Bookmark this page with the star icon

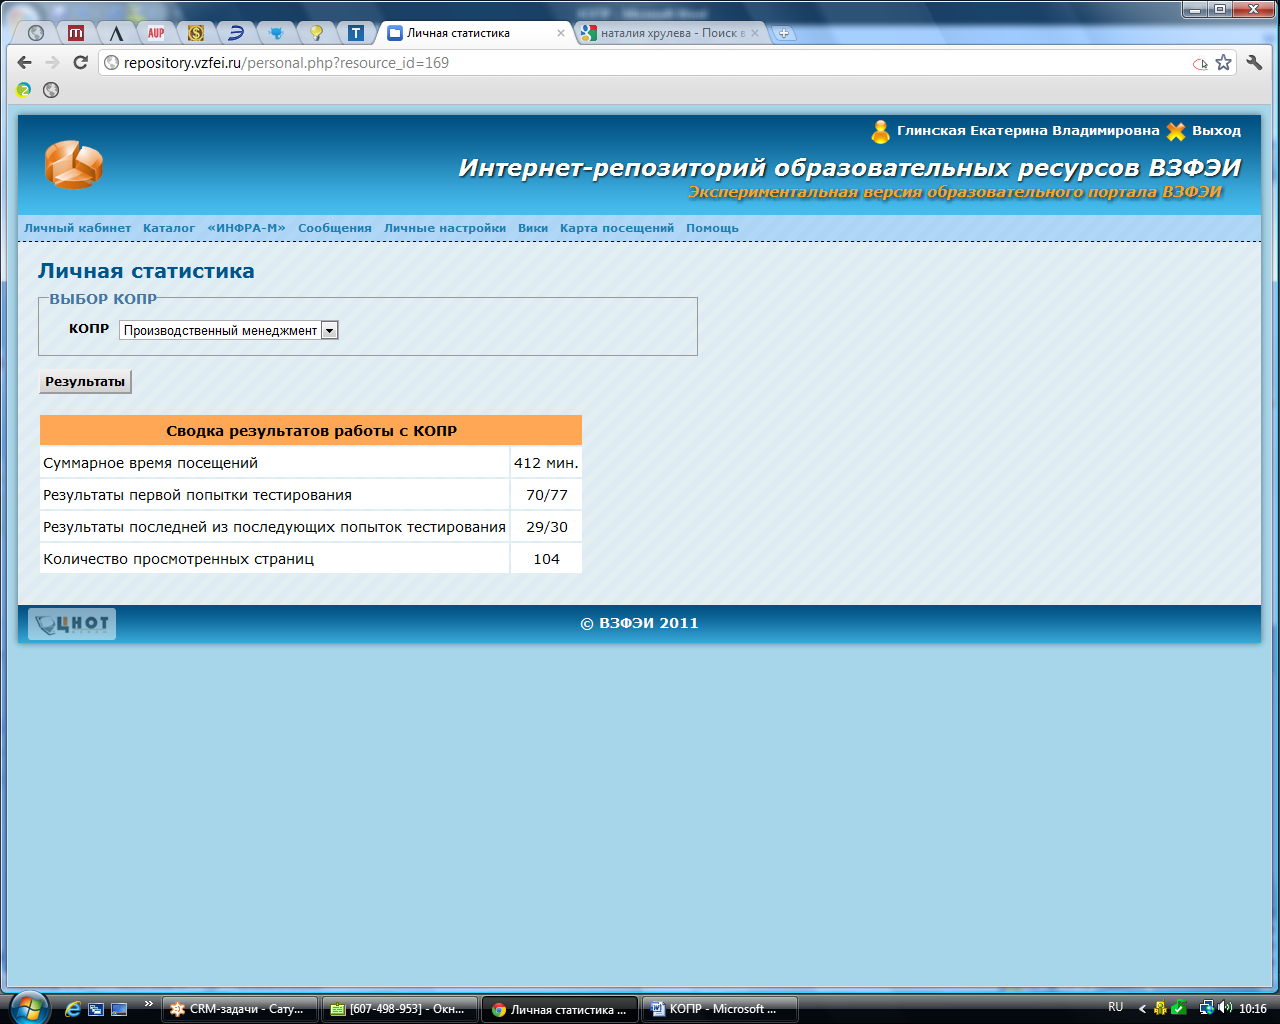(x=1223, y=63)
